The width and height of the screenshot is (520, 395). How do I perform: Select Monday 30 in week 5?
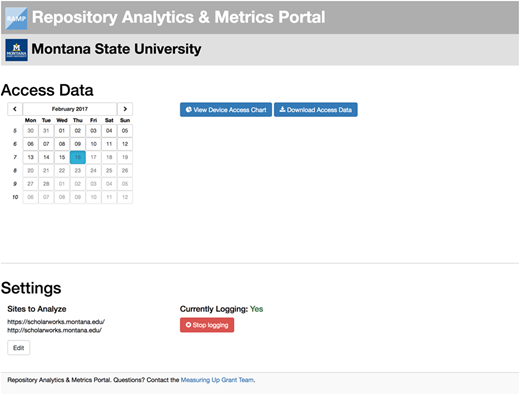(30, 131)
